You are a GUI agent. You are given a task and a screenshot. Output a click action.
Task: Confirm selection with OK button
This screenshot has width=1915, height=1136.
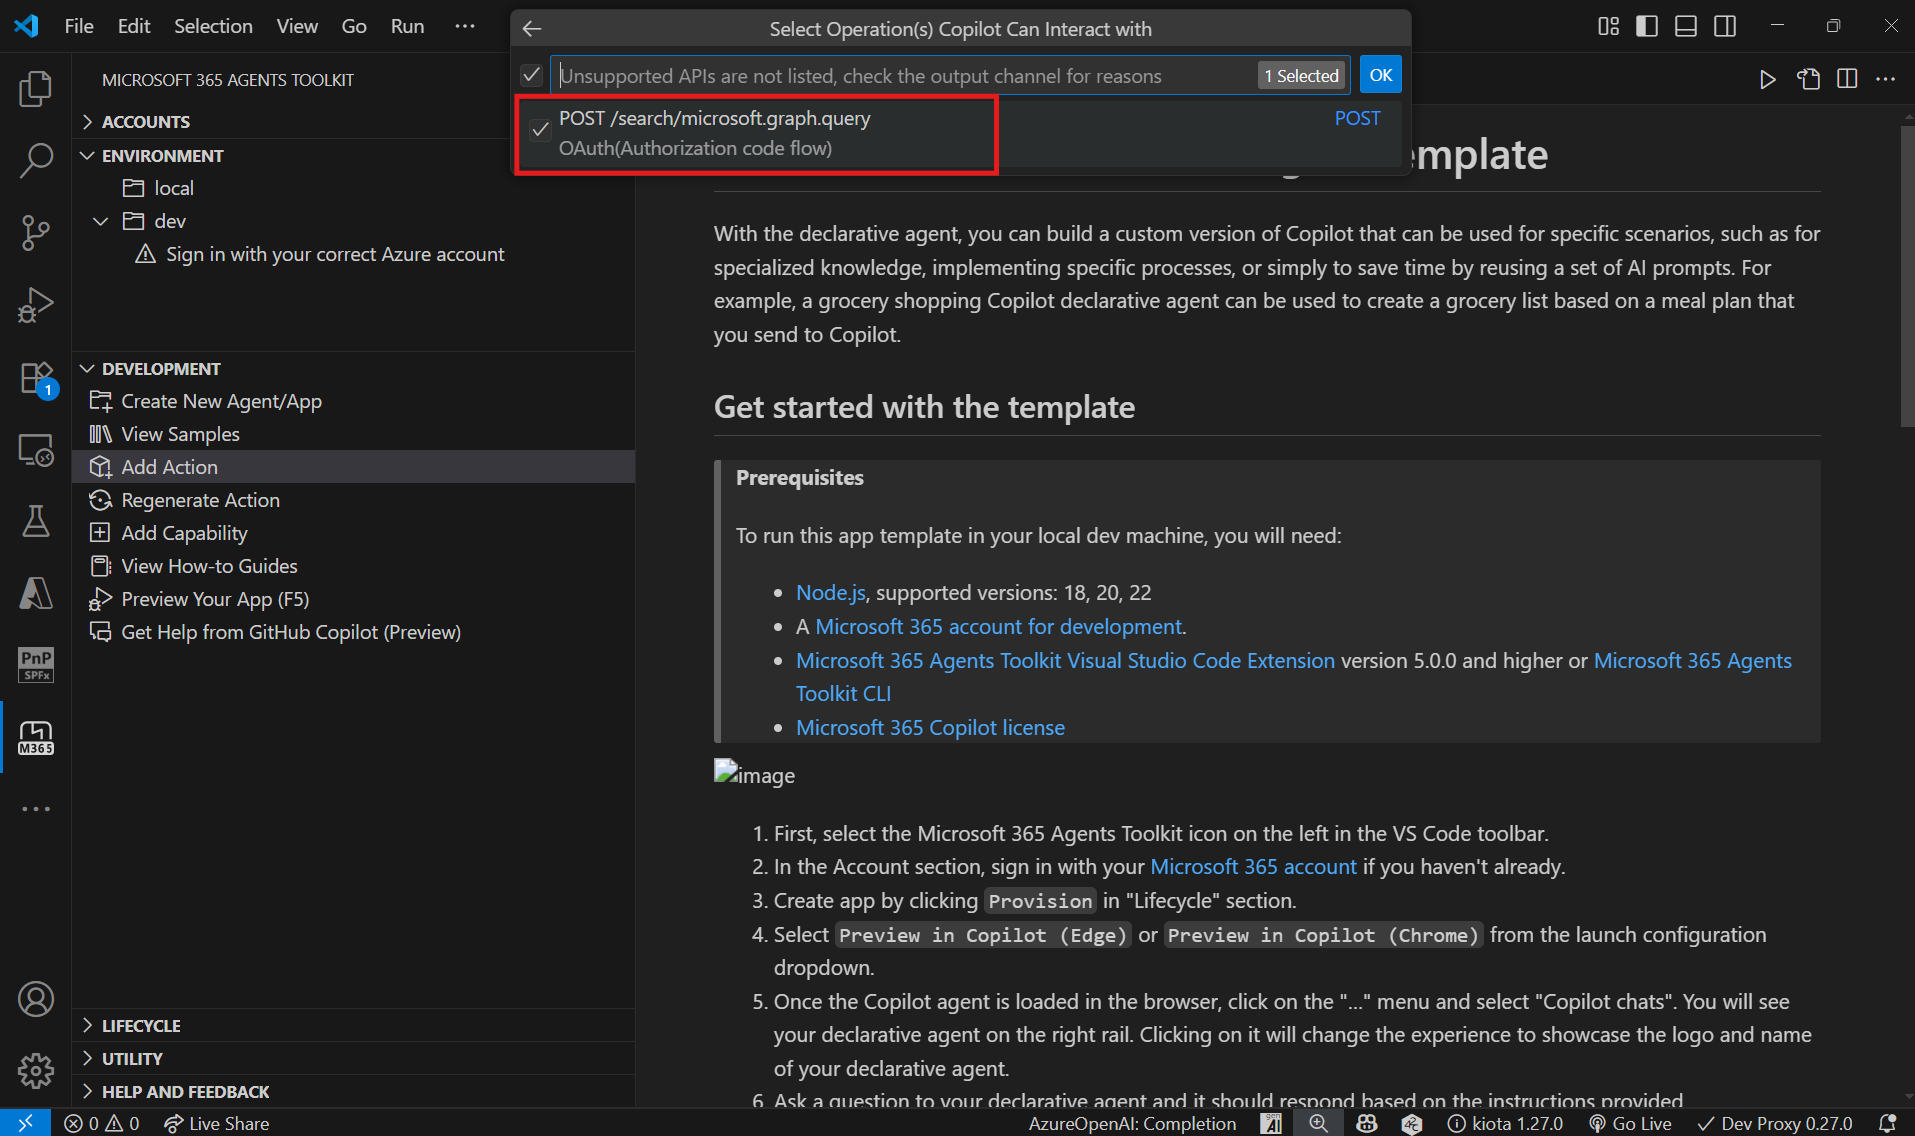[1380, 75]
